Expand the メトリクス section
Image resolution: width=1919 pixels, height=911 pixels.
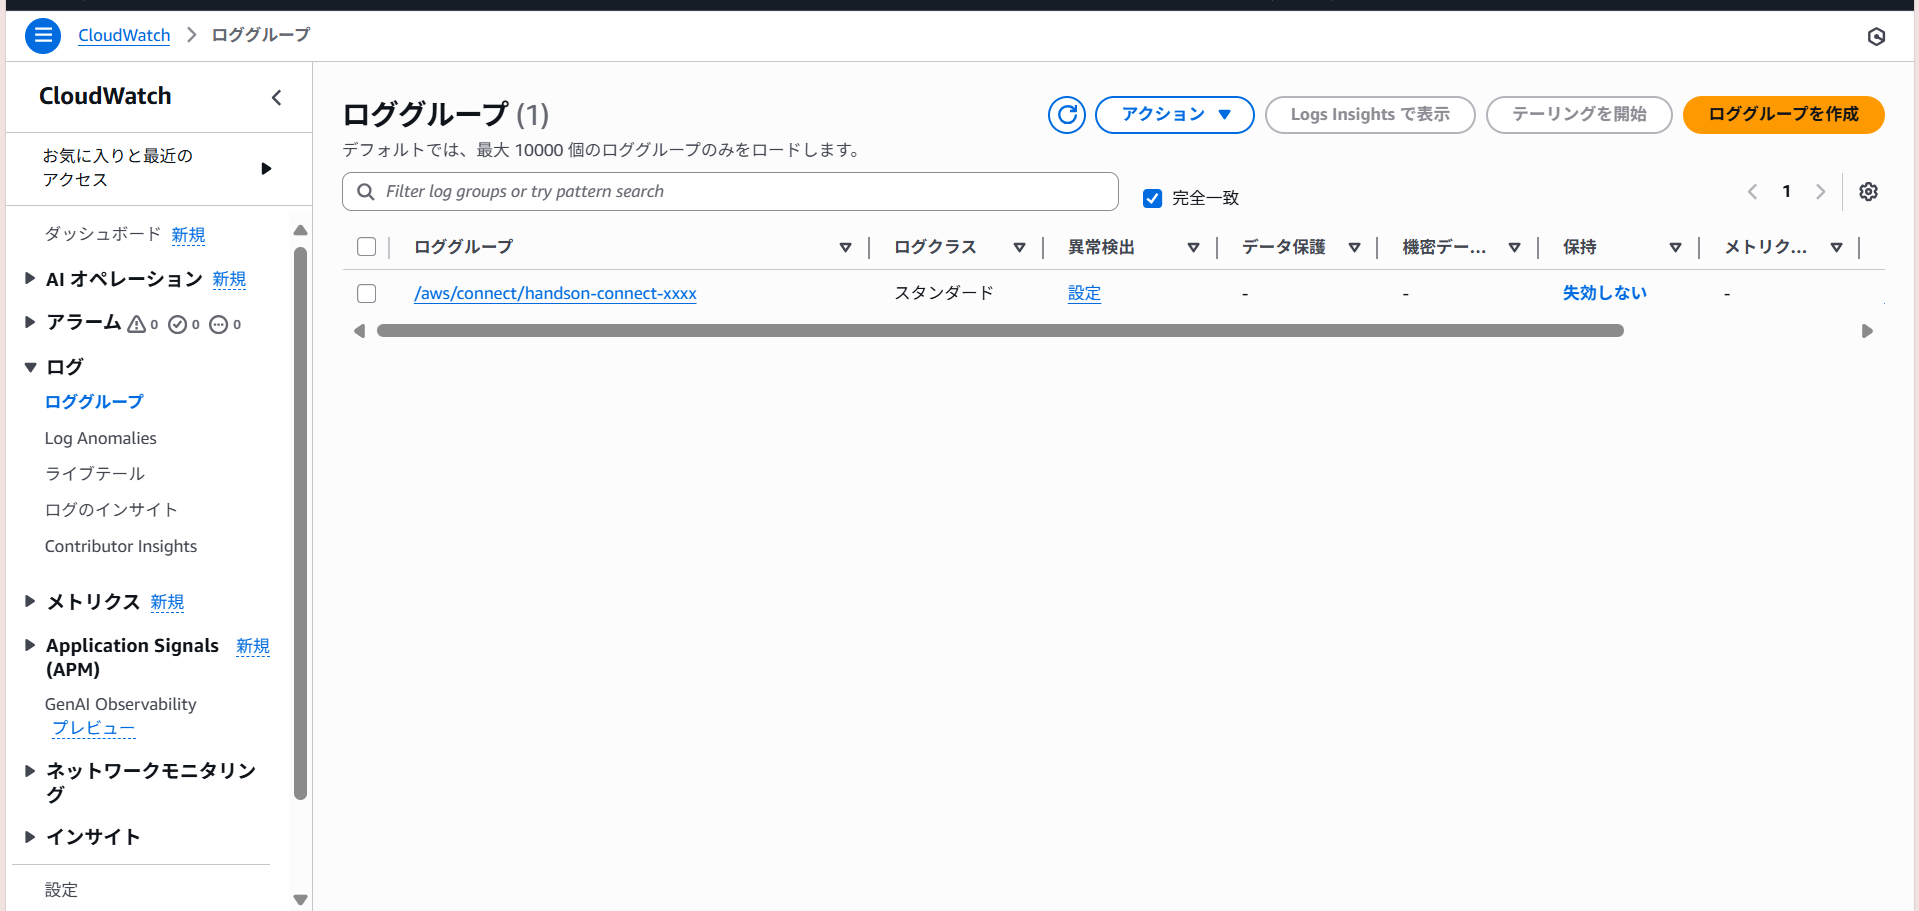[30, 601]
